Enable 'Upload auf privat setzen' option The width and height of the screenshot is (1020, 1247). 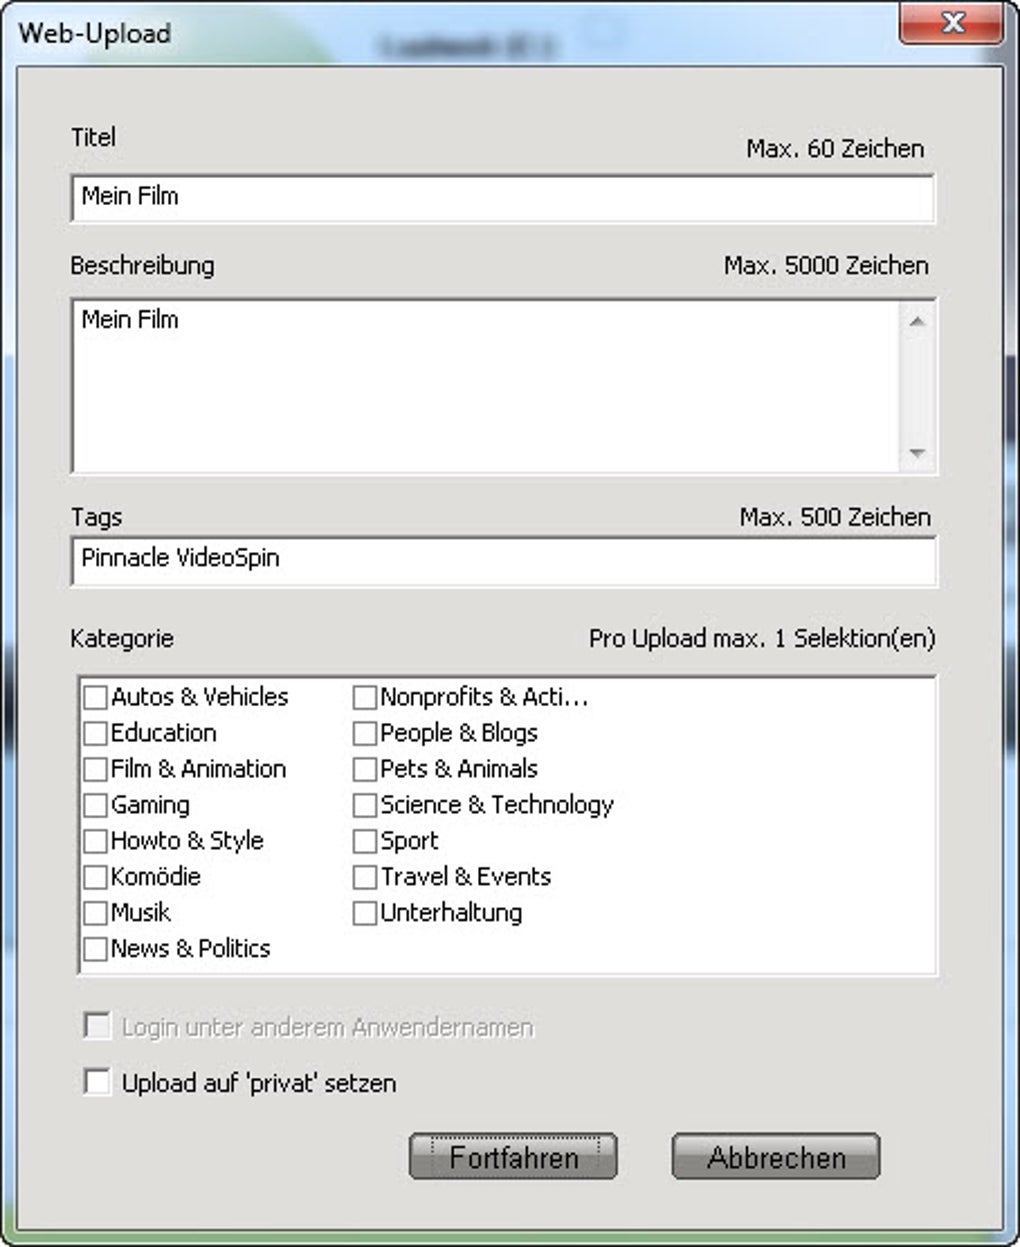[x=97, y=1082]
